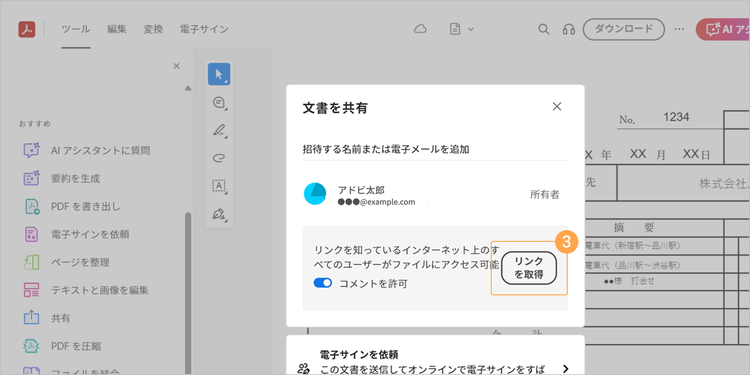Viewport: 750px width, 375px height.
Task: Choose テキストと画像を編集 label
Action: coord(99,290)
